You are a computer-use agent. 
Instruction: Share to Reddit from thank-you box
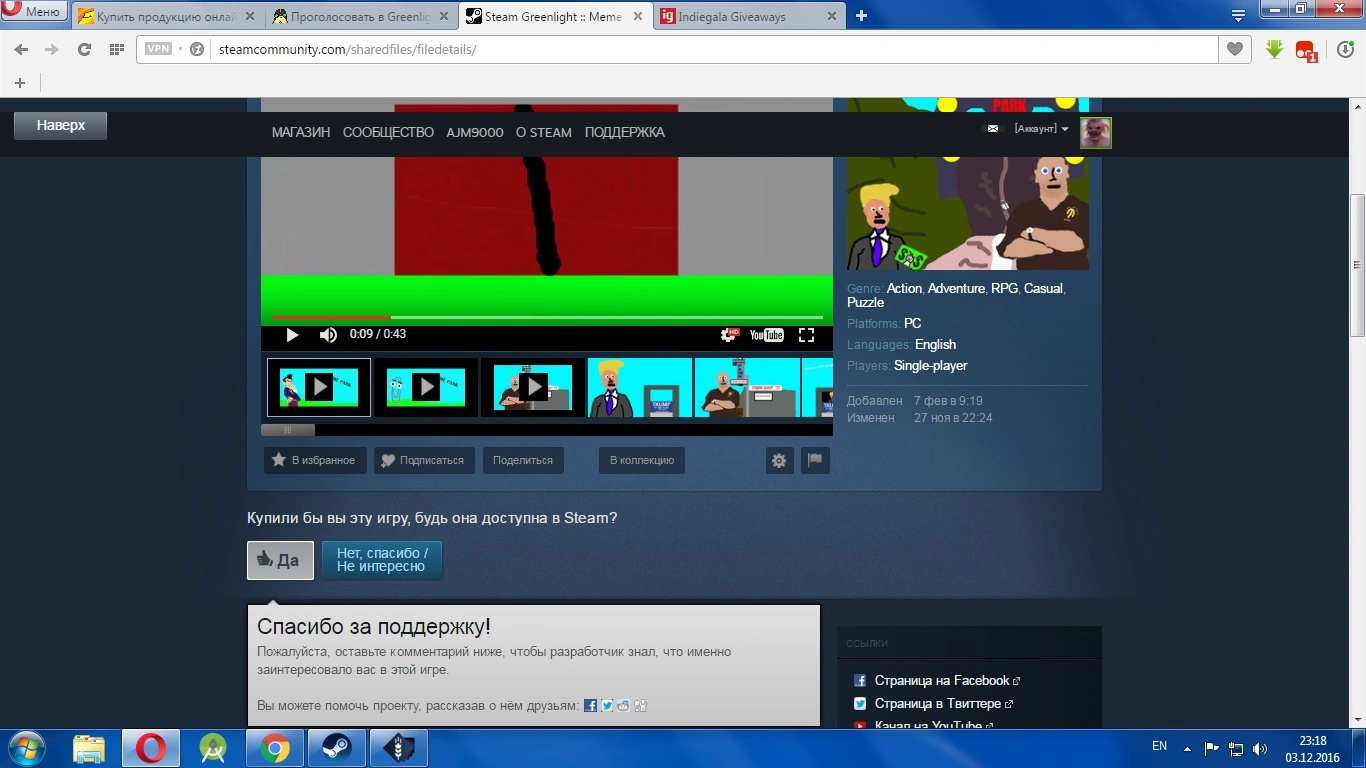click(624, 705)
